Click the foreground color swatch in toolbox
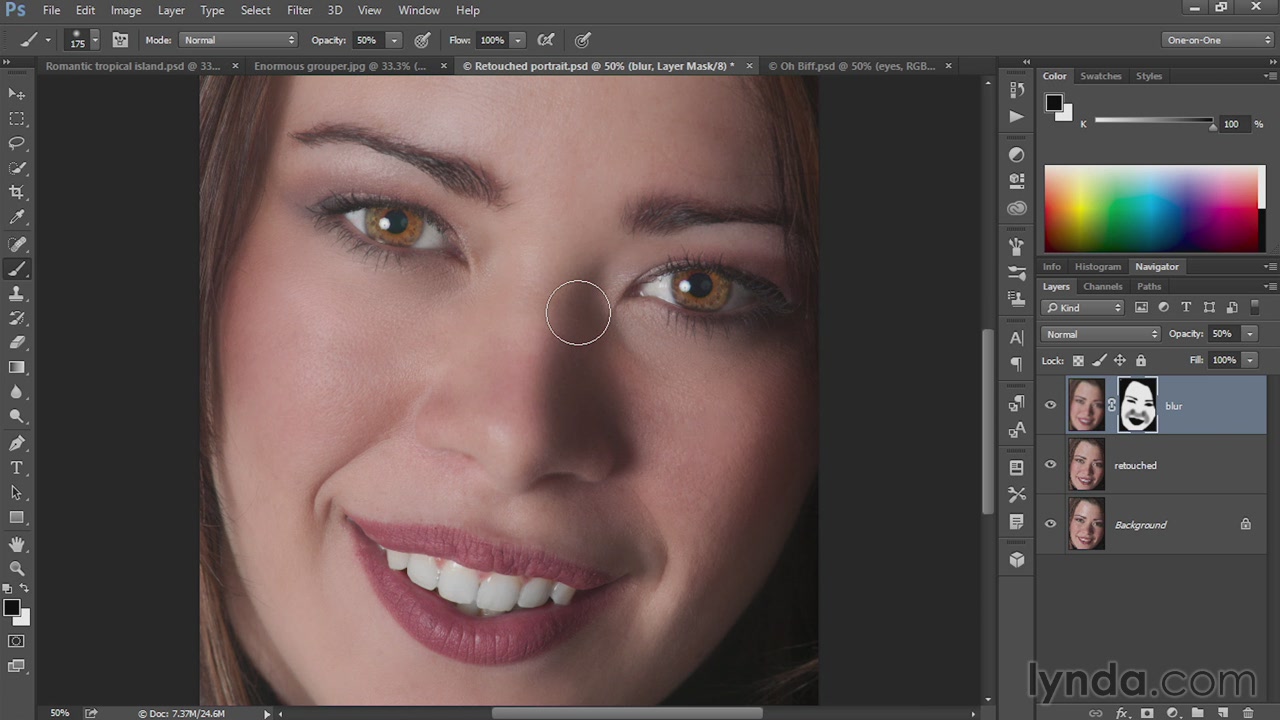This screenshot has width=1280, height=720. tap(12, 608)
